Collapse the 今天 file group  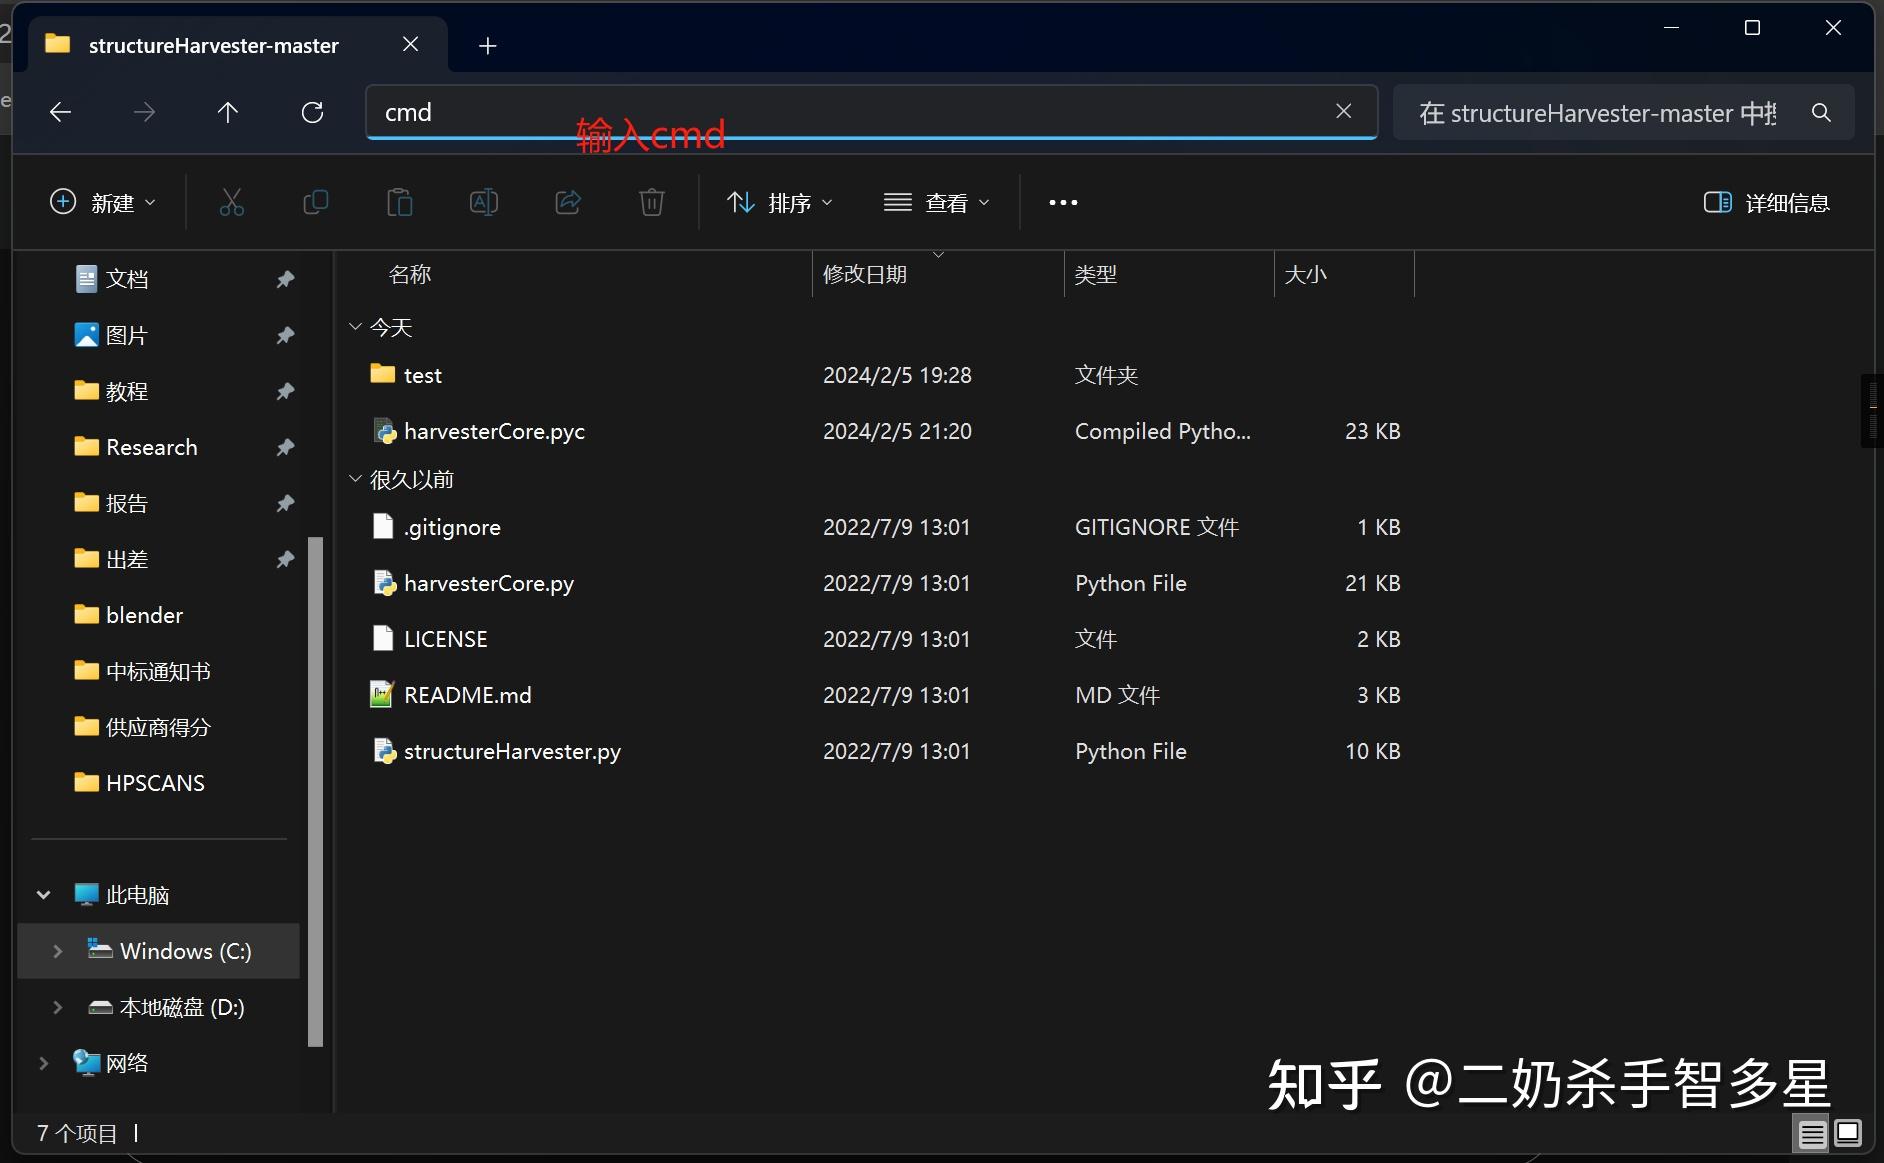tap(354, 327)
